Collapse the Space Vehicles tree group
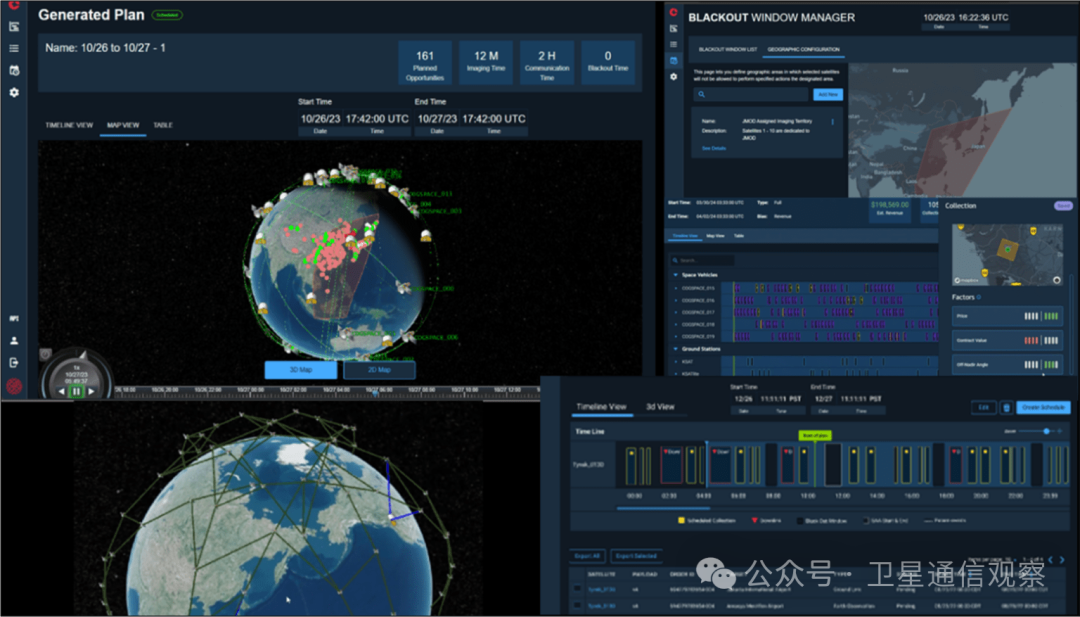1080x617 pixels. point(676,274)
